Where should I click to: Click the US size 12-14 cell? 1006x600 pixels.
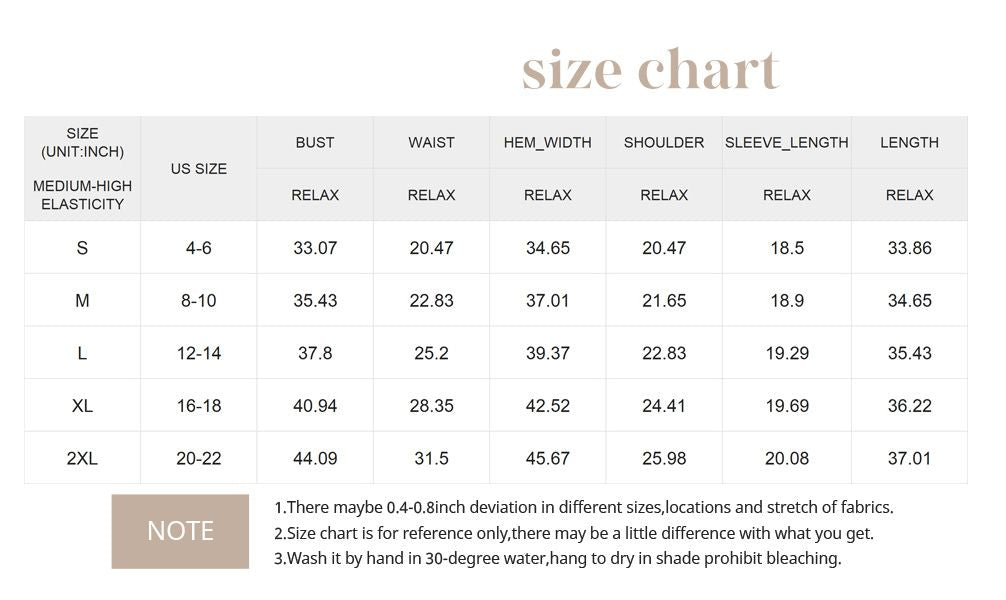199,353
